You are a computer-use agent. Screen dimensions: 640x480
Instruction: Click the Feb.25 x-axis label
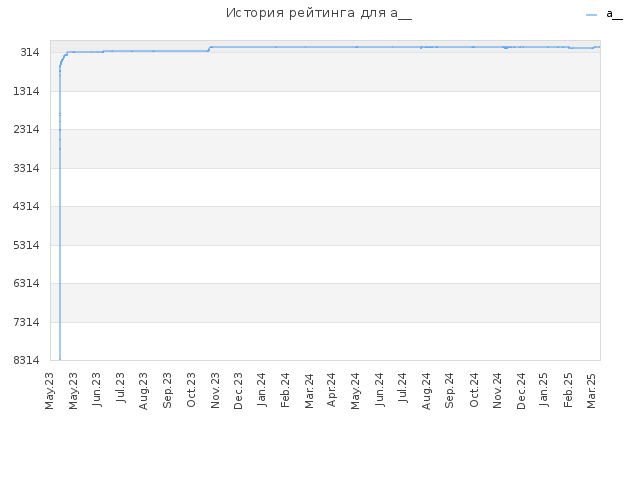[568, 390]
